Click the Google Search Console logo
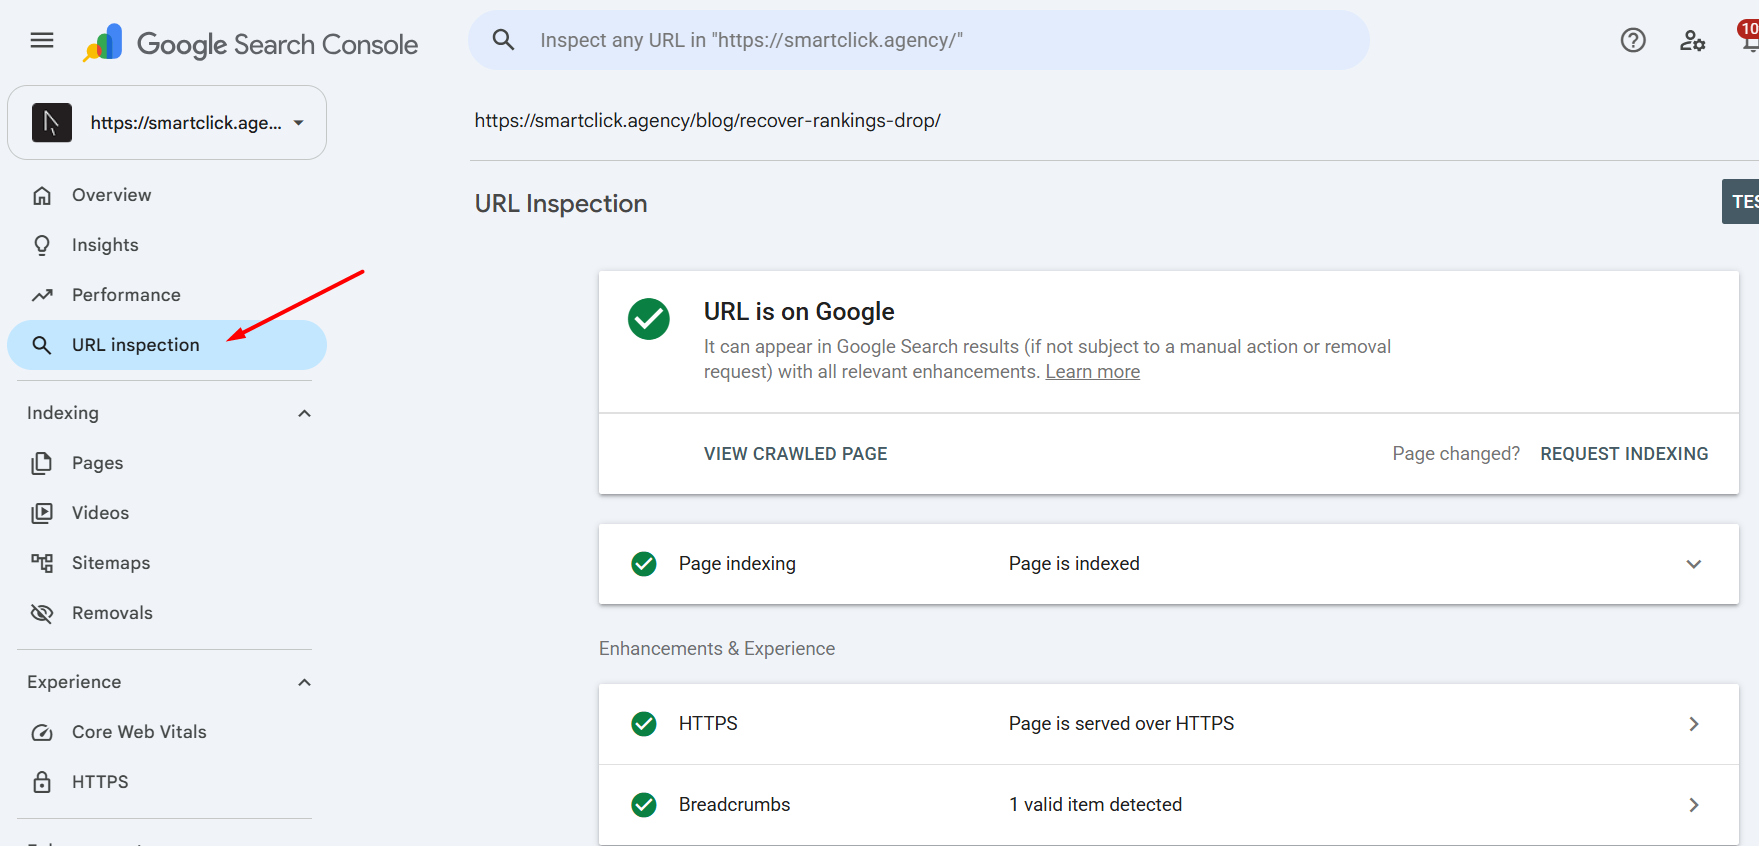1759x846 pixels. 250,43
